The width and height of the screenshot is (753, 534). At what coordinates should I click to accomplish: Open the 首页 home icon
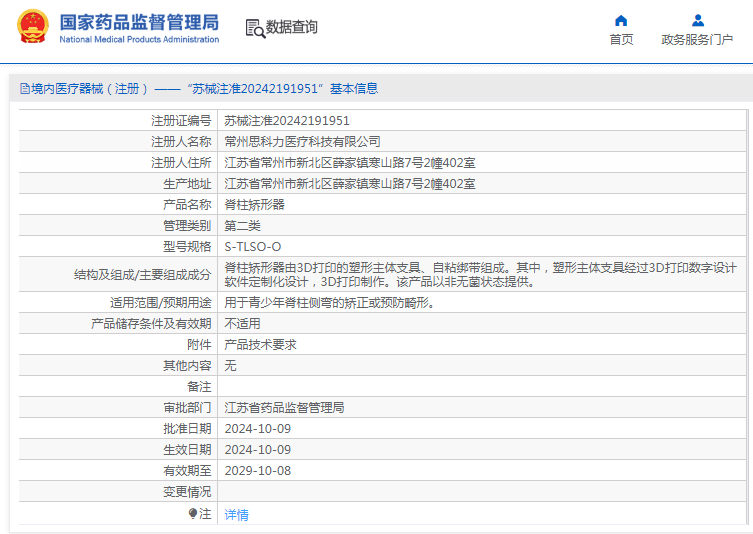coord(621,21)
